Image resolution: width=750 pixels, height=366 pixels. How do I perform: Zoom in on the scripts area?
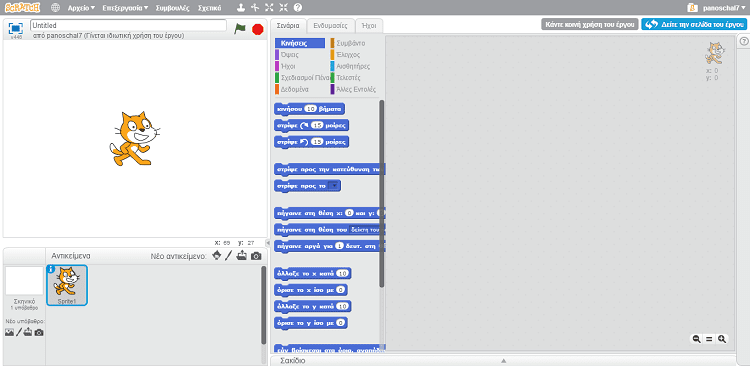722,339
